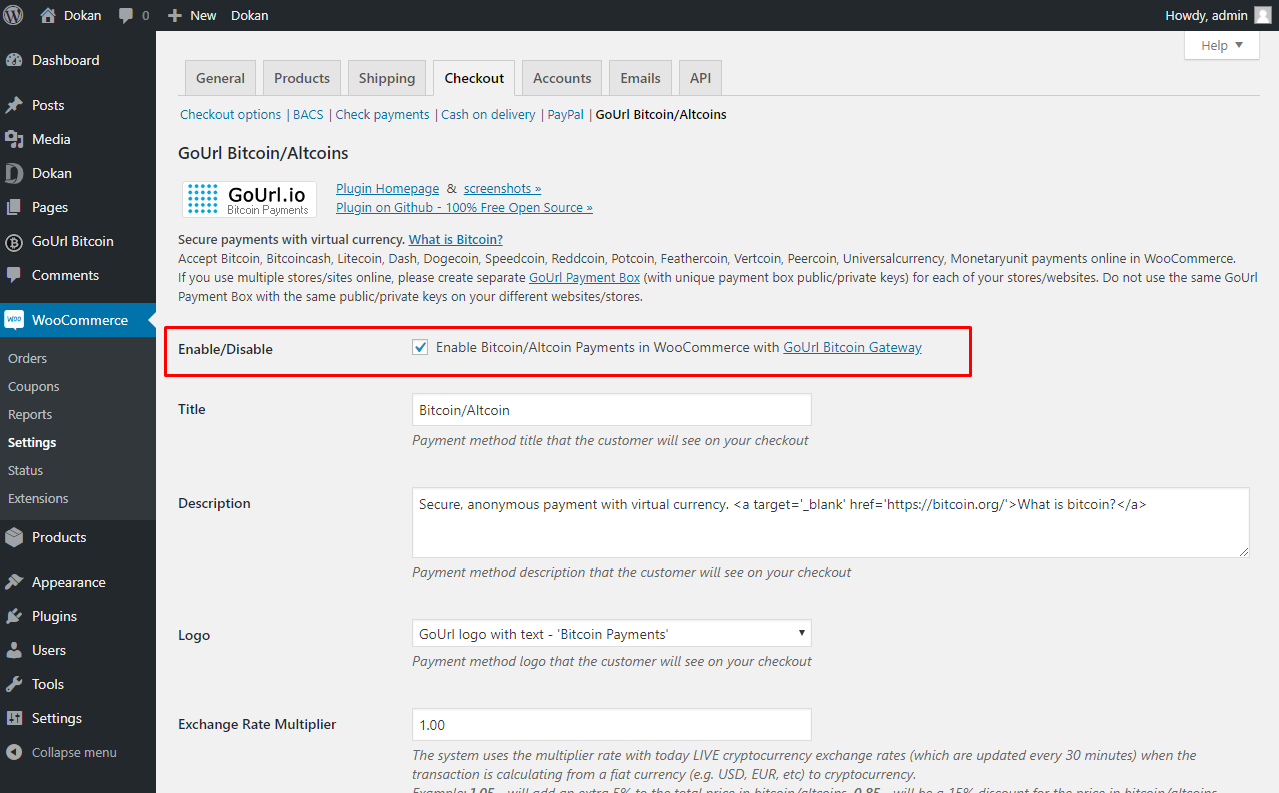Screen dimensions: 1279x793
Task: Open the Checkout options sub-link
Action: [230, 115]
